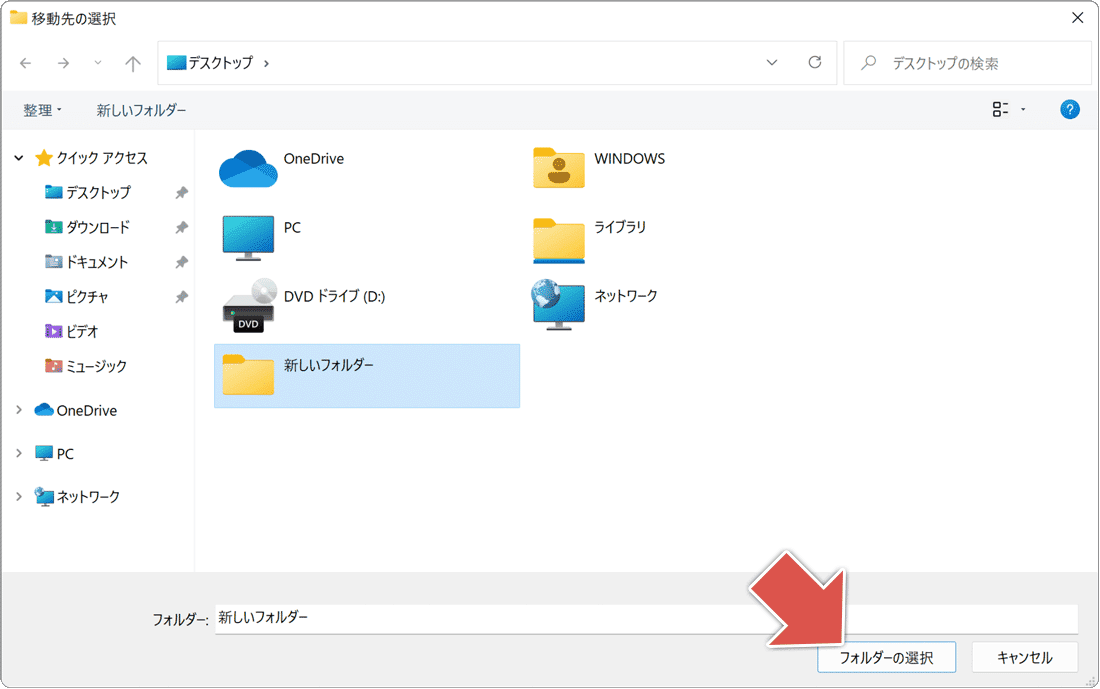The width and height of the screenshot is (1100, 689).
Task: Open the address bar dropdown arrow
Action: (x=771, y=62)
